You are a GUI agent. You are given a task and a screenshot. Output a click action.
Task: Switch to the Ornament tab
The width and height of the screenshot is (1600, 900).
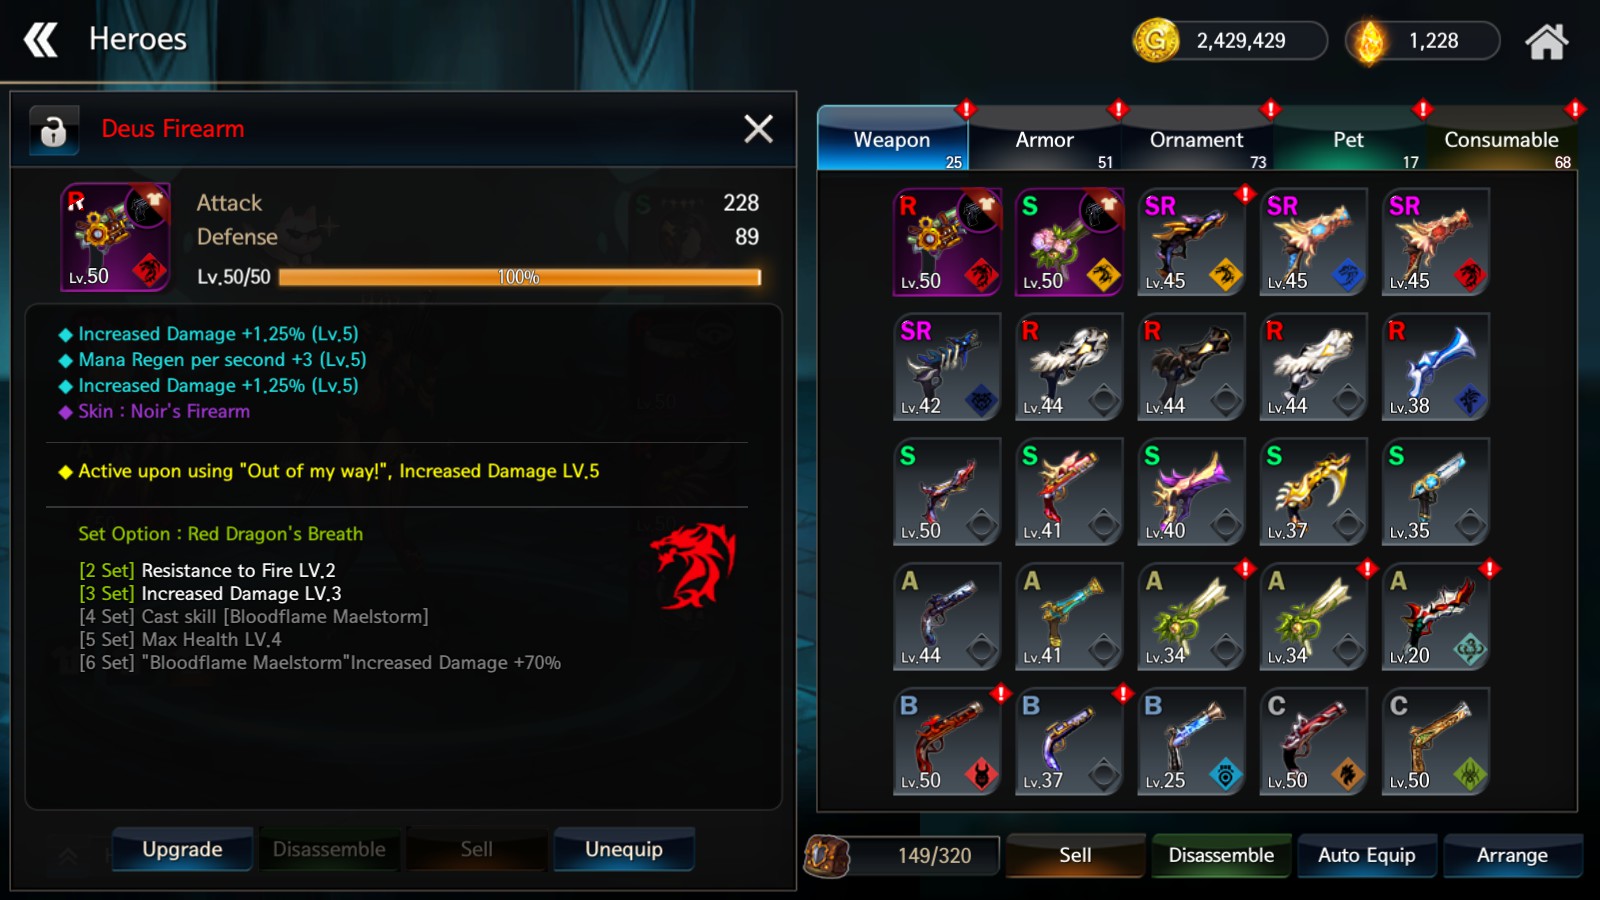click(x=1197, y=140)
